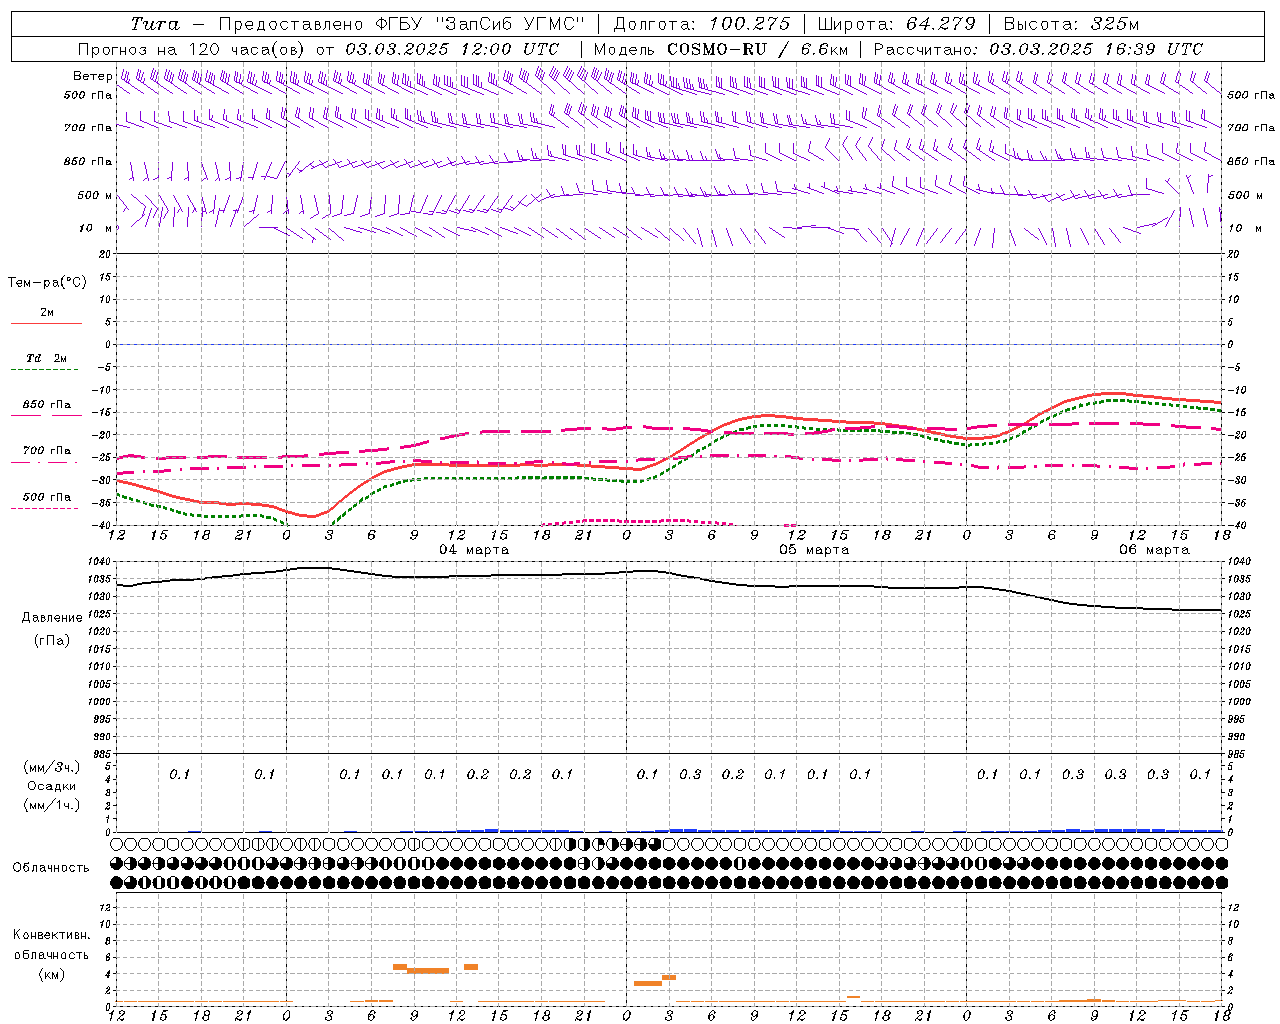Click '500 гПа' entry in the temperature legend
1280x1024 pixels.
point(47,497)
